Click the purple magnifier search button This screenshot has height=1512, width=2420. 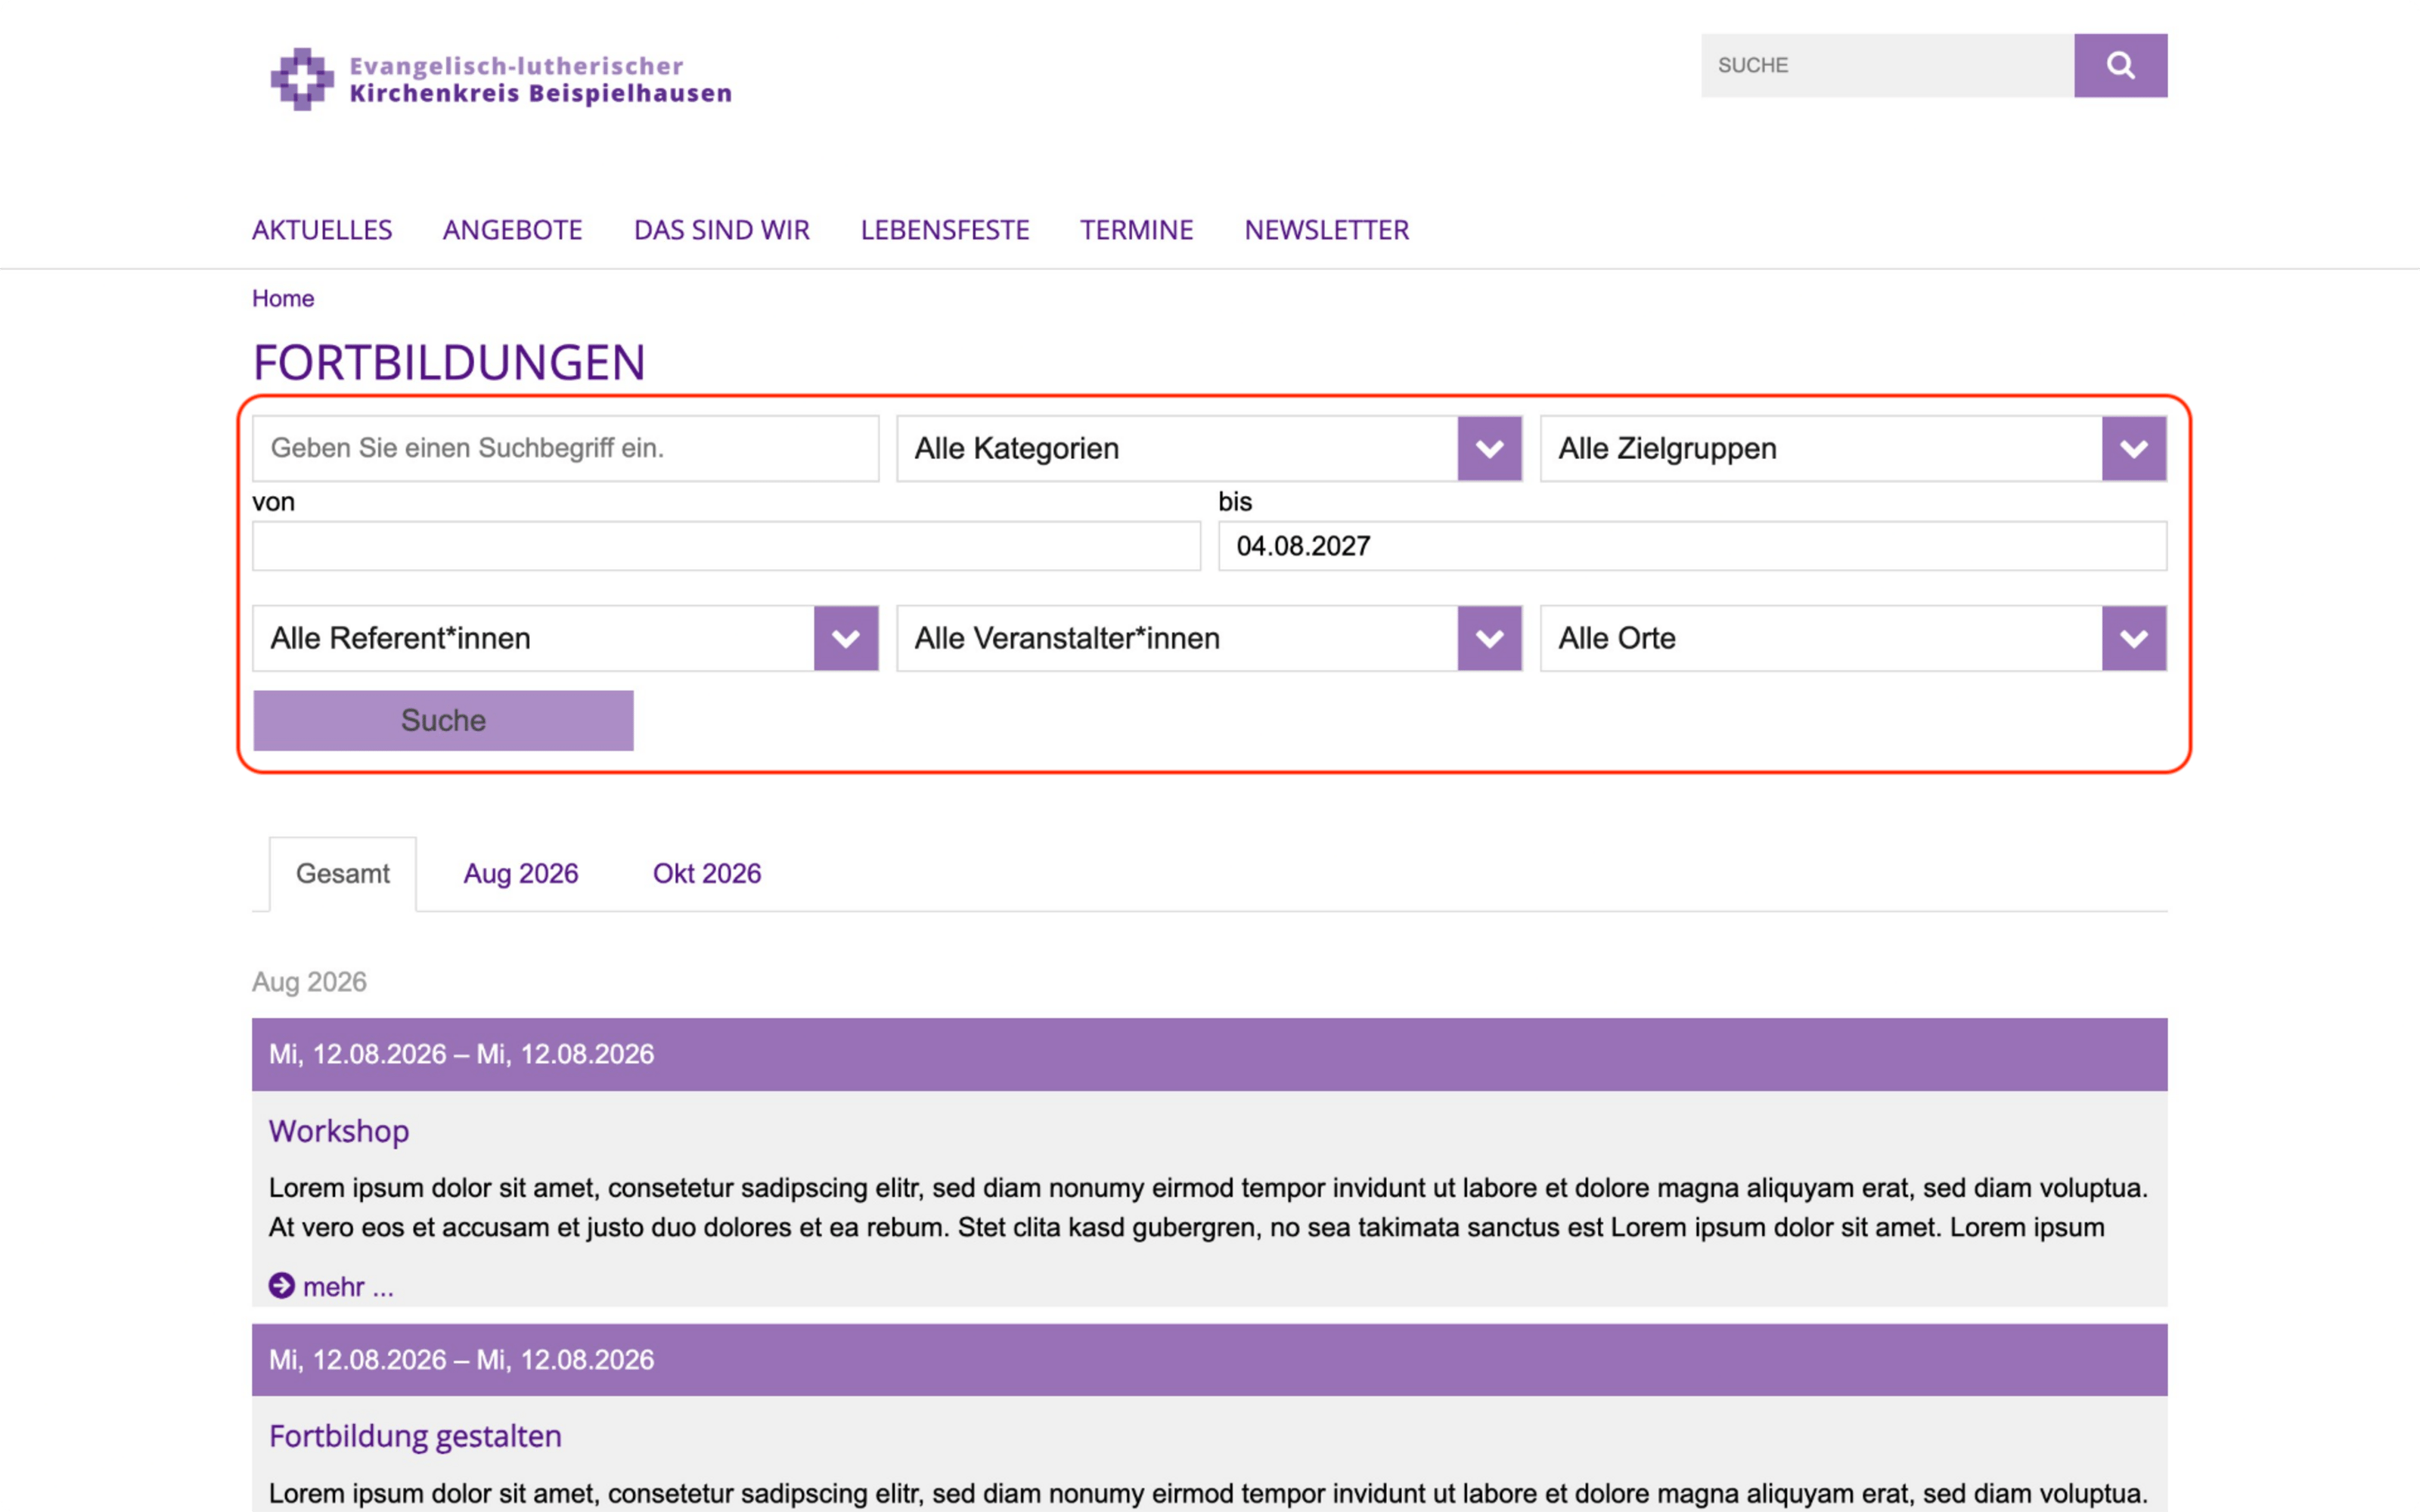point(2120,65)
